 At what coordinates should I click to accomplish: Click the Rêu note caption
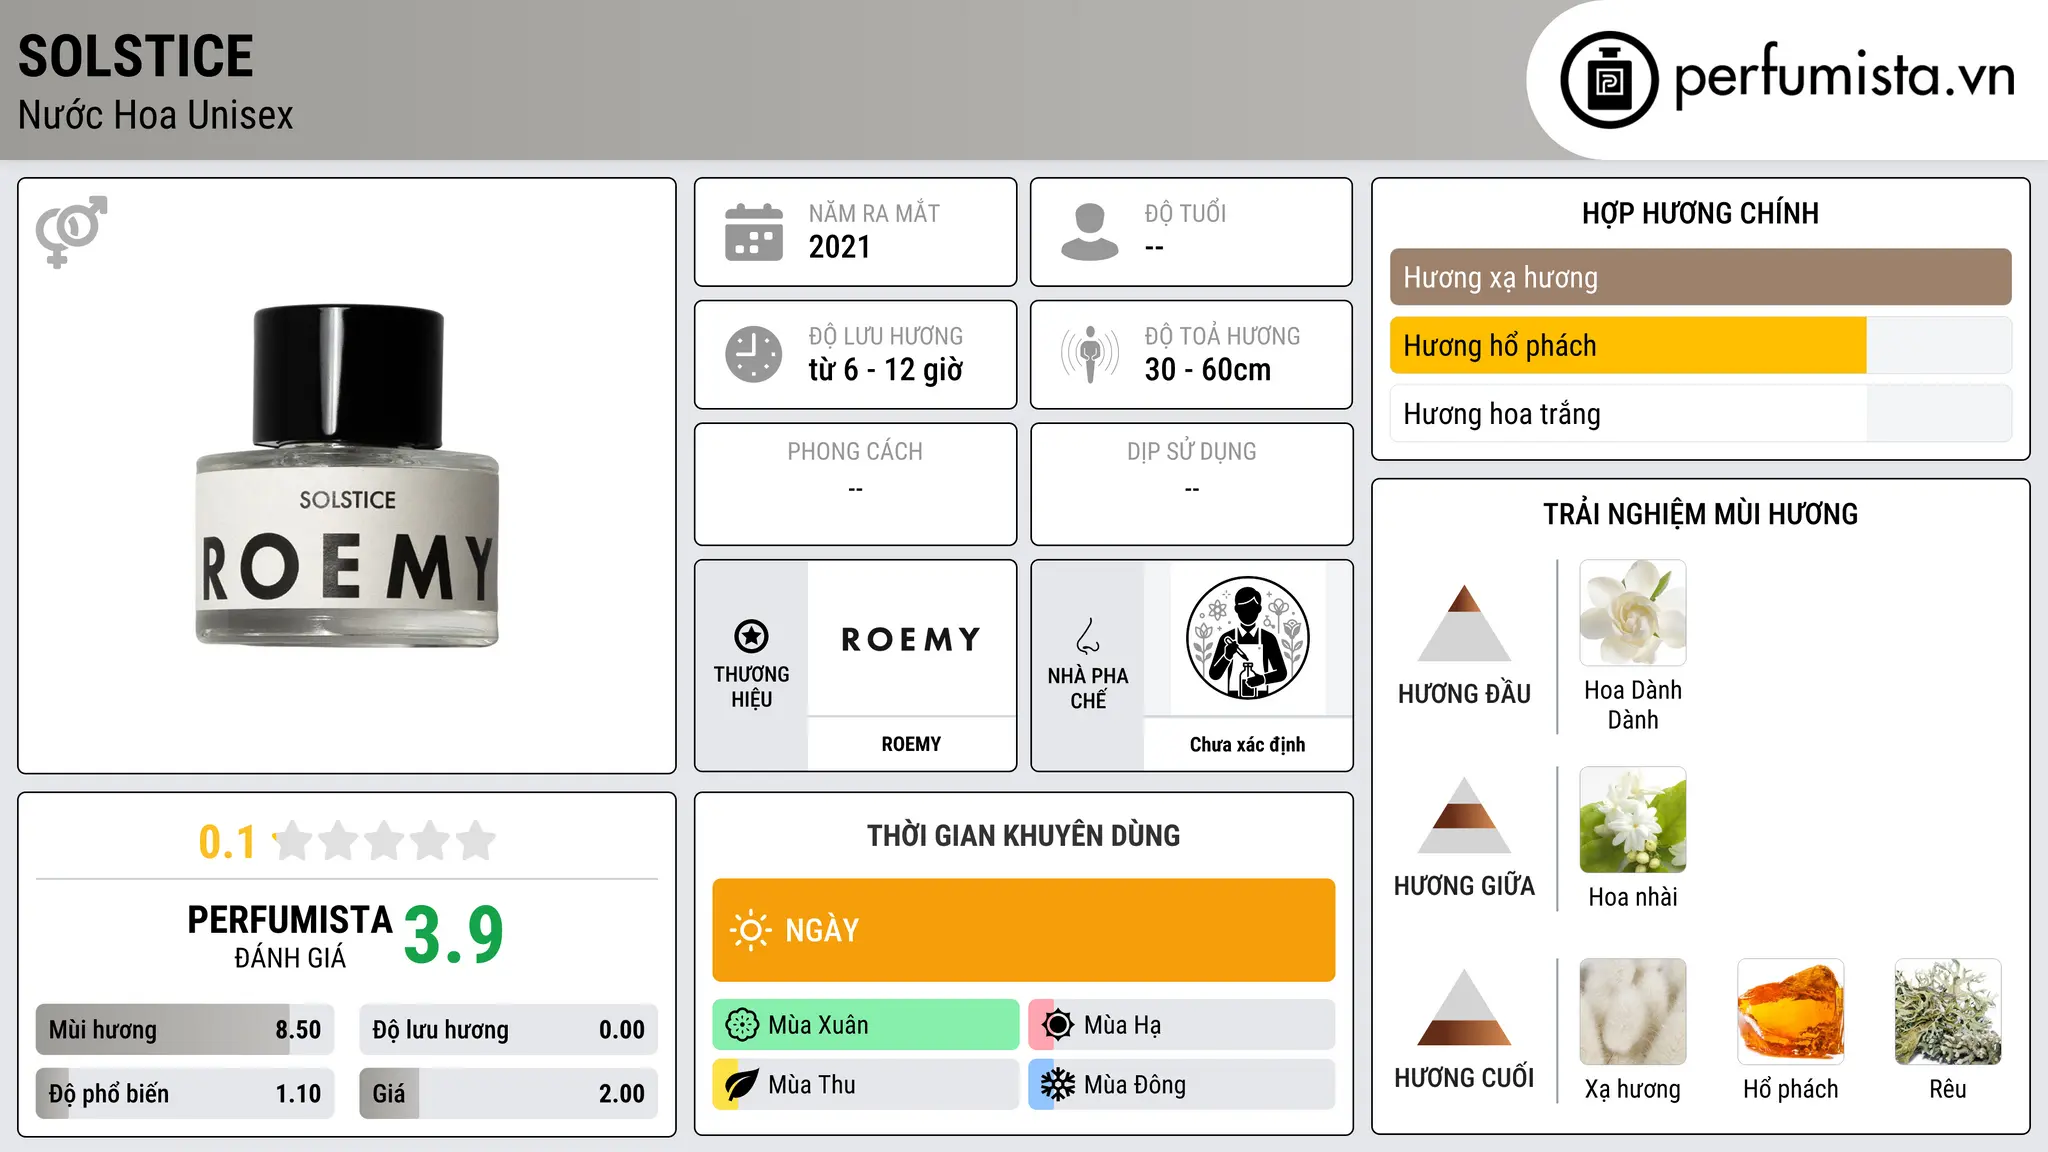coord(1948,1089)
